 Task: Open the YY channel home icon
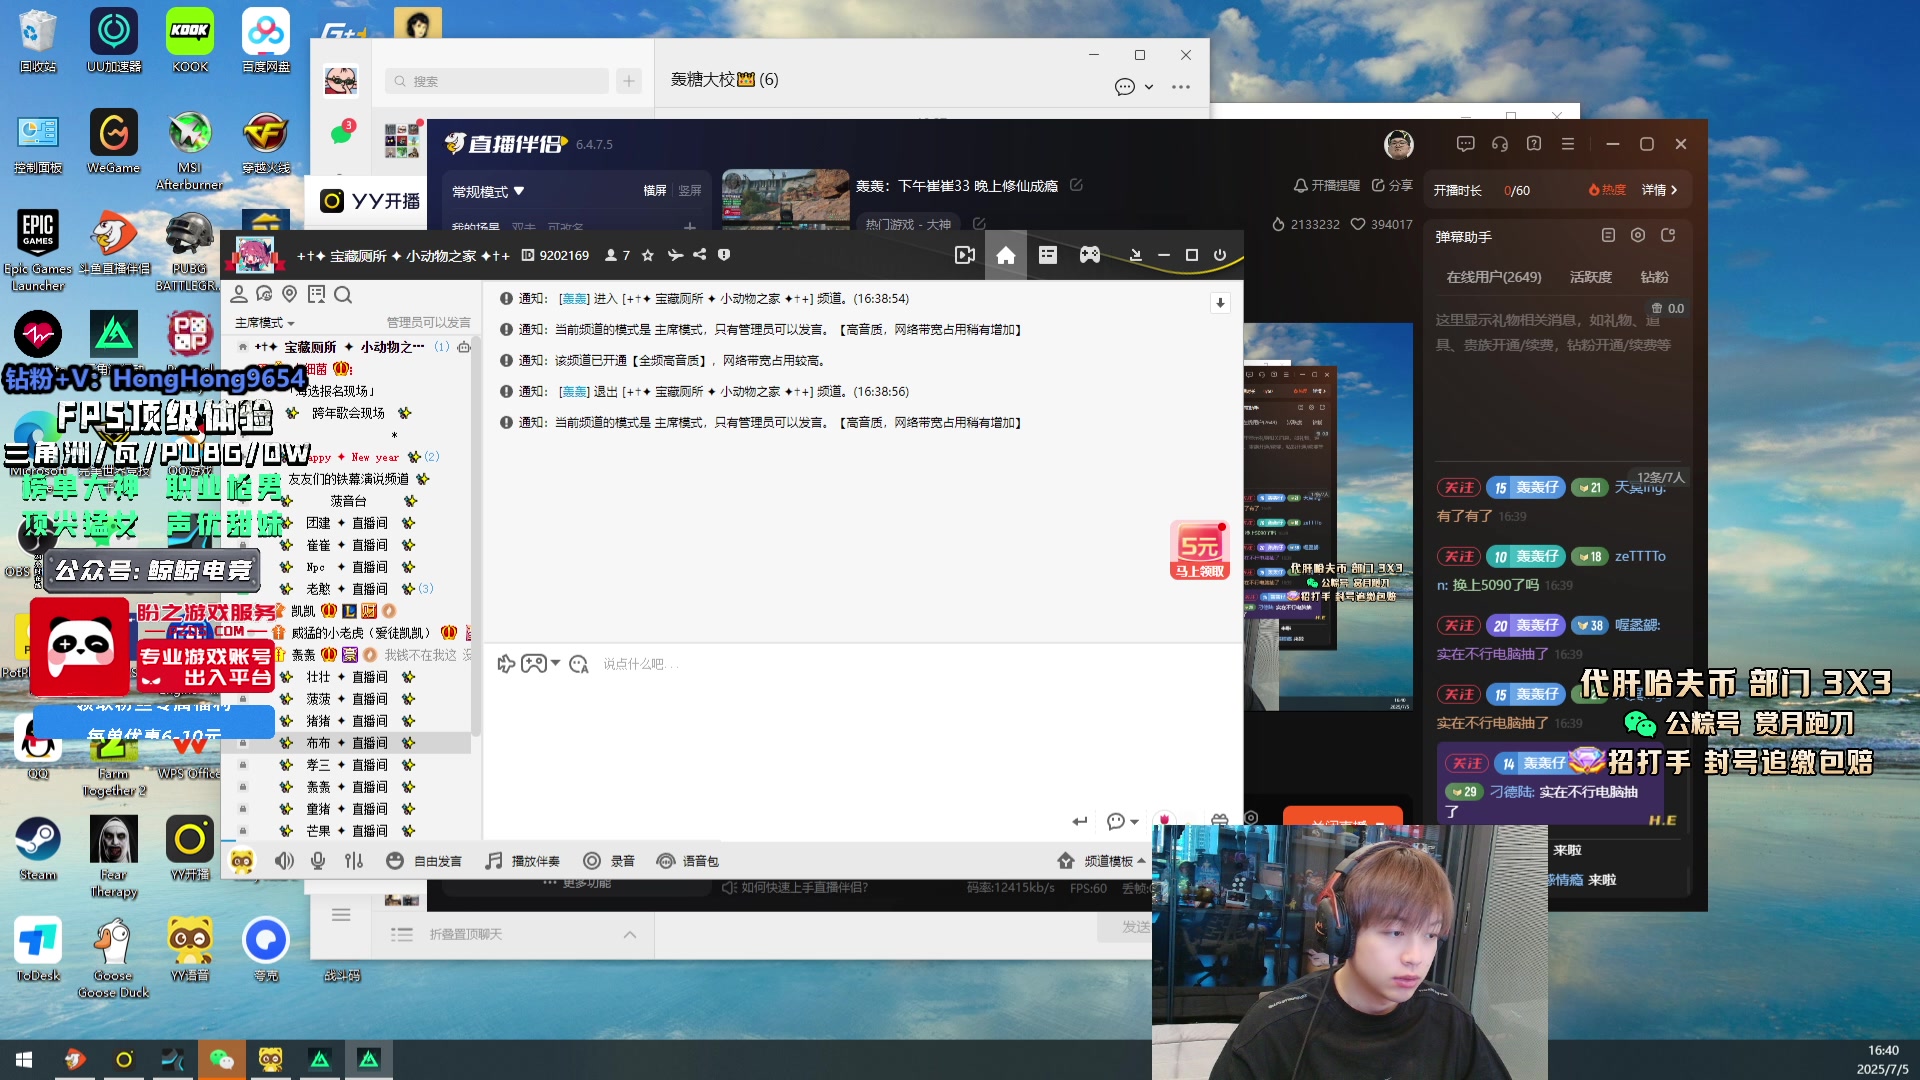tap(1006, 256)
